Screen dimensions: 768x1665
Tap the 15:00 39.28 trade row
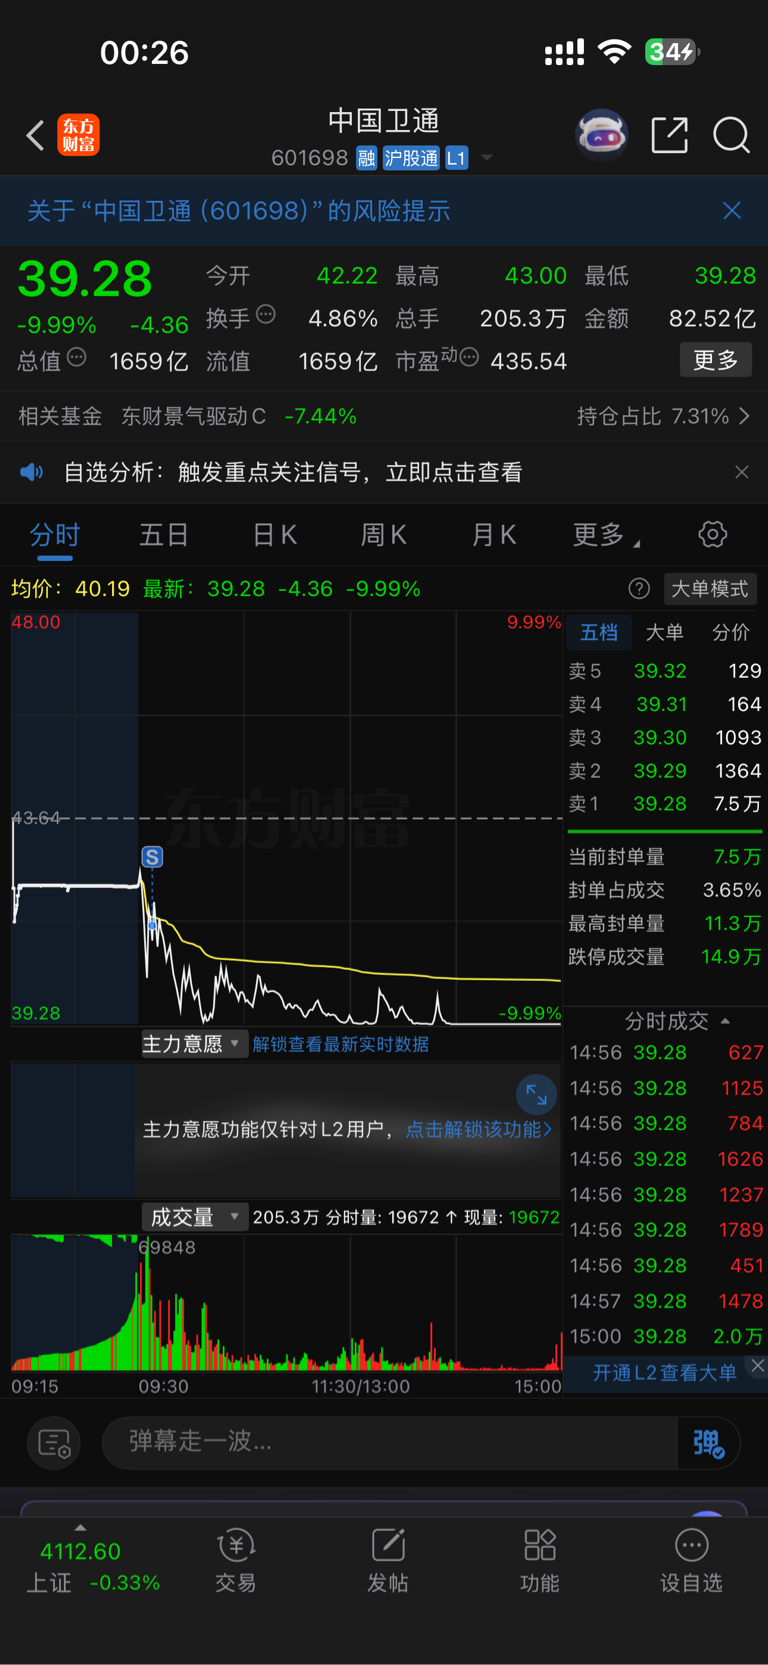666,1336
